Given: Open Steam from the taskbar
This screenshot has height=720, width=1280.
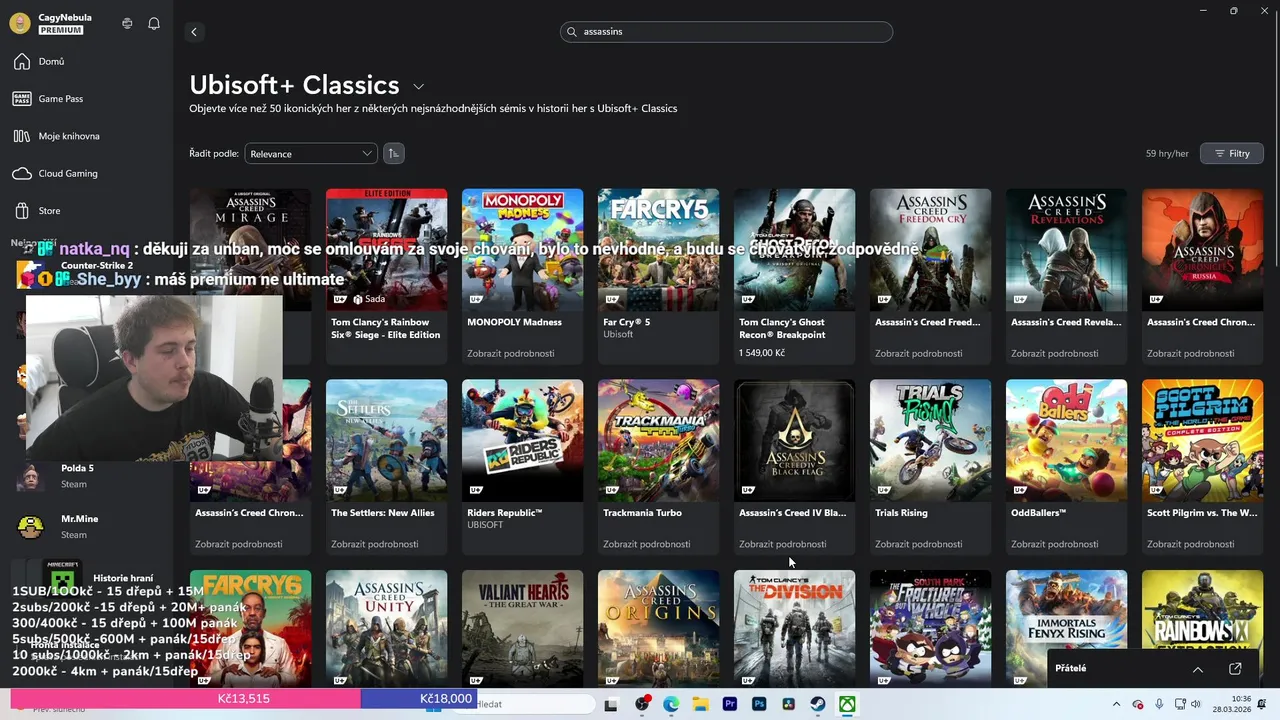Looking at the screenshot, I should tap(818, 704).
